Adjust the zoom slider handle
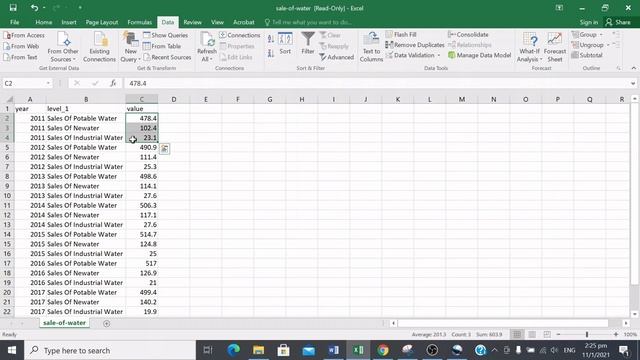Image resolution: width=640 pixels, height=360 pixels. (x=587, y=335)
